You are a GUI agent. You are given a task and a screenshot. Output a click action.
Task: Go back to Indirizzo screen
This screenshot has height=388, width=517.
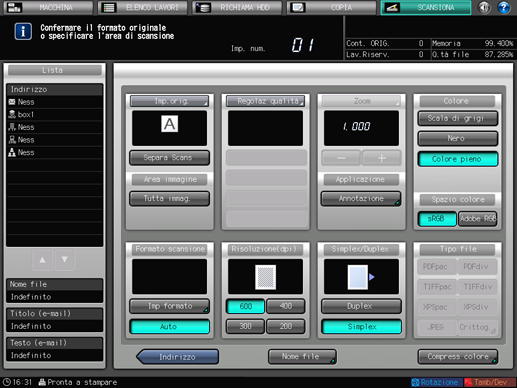[x=177, y=357]
